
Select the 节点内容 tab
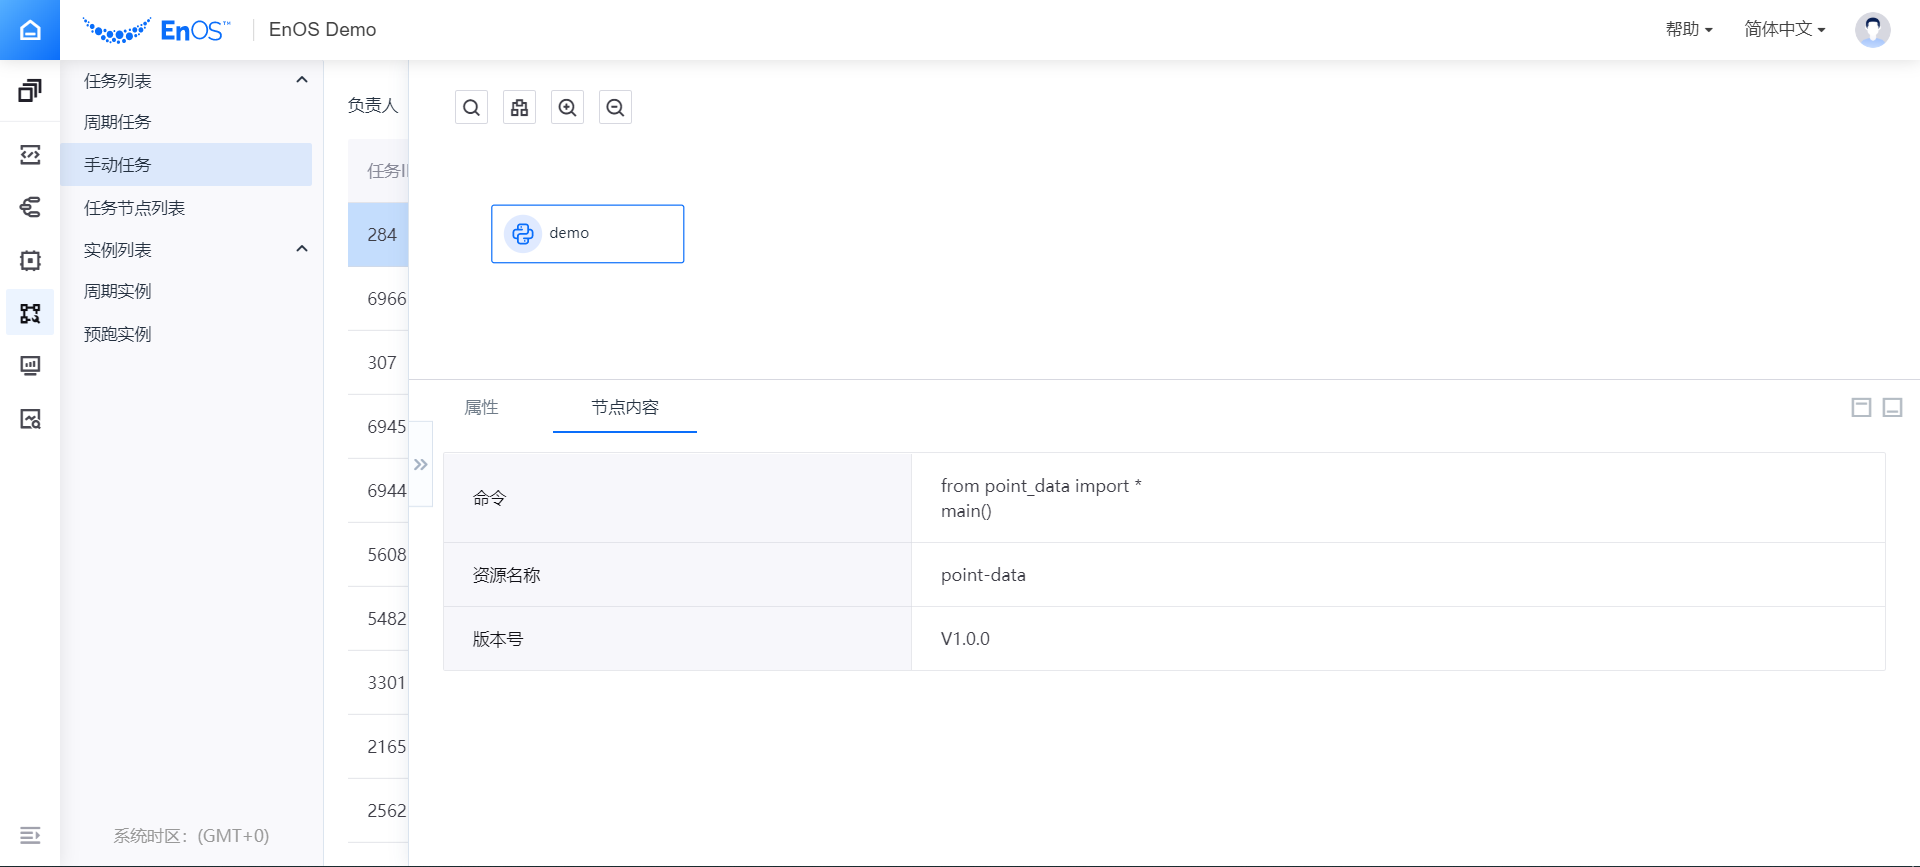[x=625, y=407]
